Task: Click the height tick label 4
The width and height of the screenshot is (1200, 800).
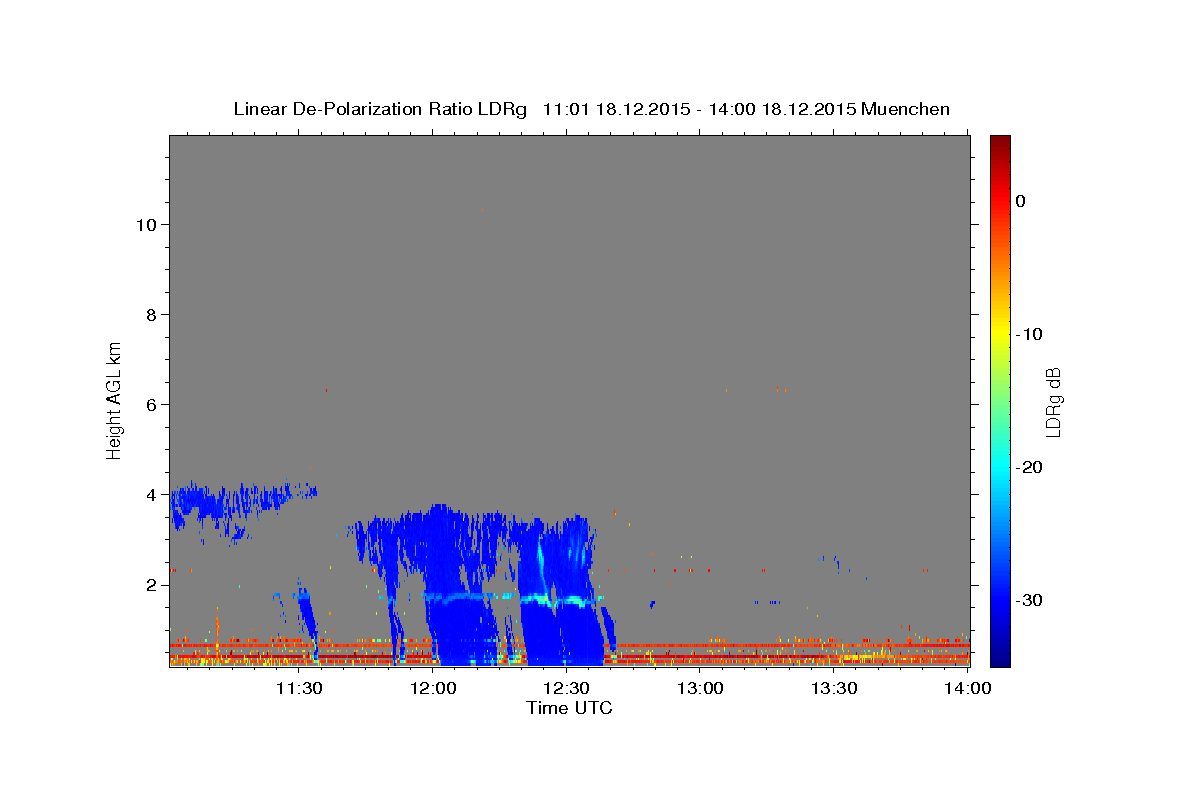Action: click(x=150, y=495)
